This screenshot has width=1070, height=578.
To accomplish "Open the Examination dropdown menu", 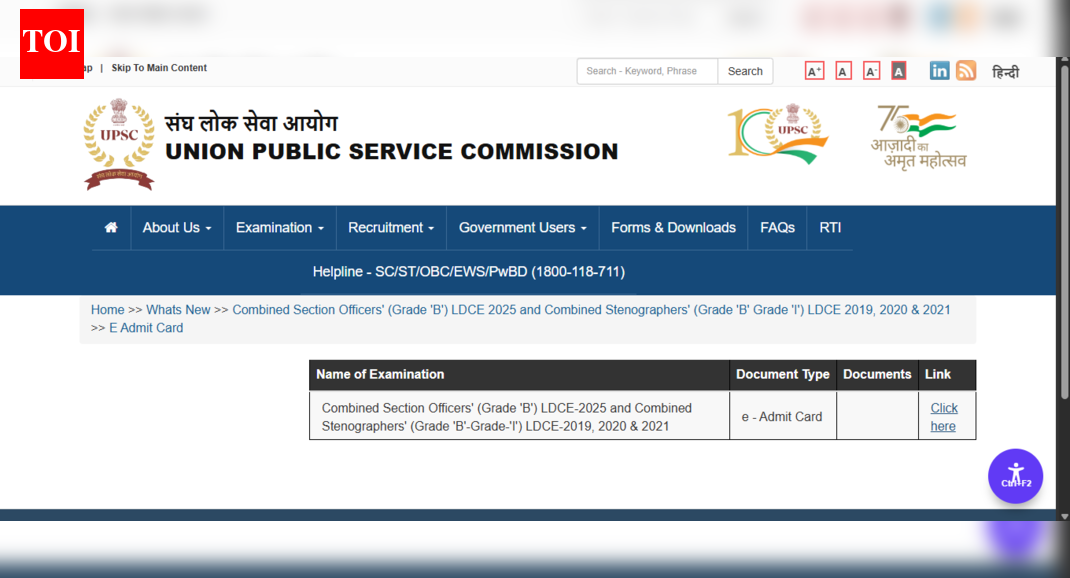I will click(x=279, y=227).
